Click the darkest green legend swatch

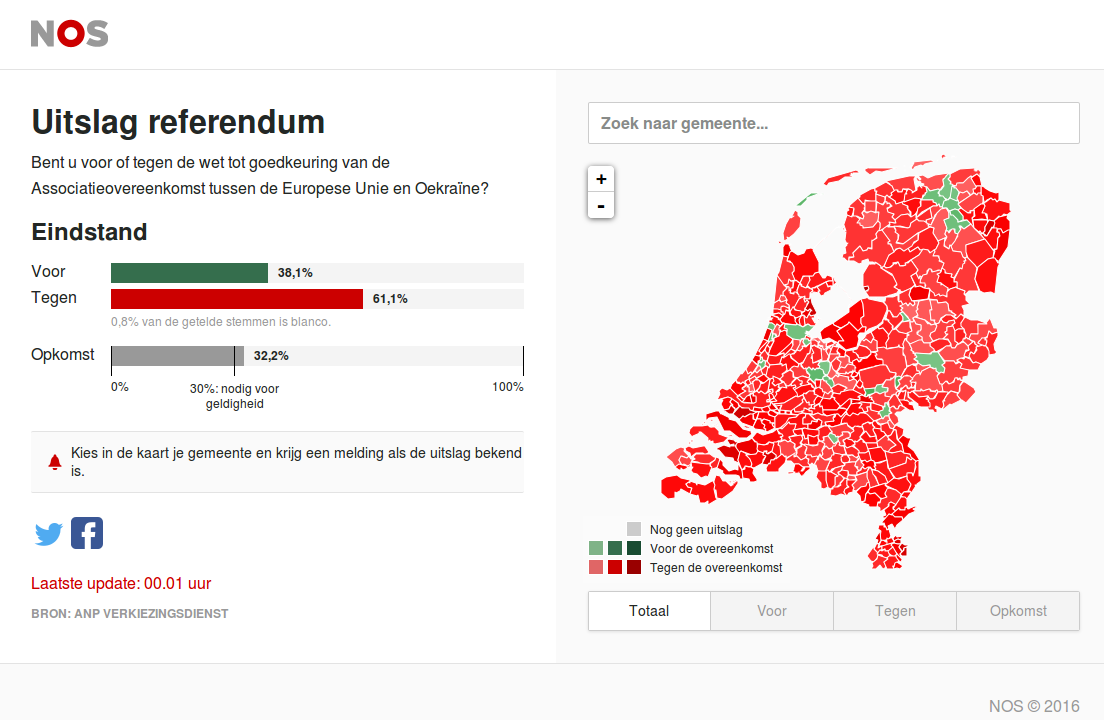pos(634,548)
